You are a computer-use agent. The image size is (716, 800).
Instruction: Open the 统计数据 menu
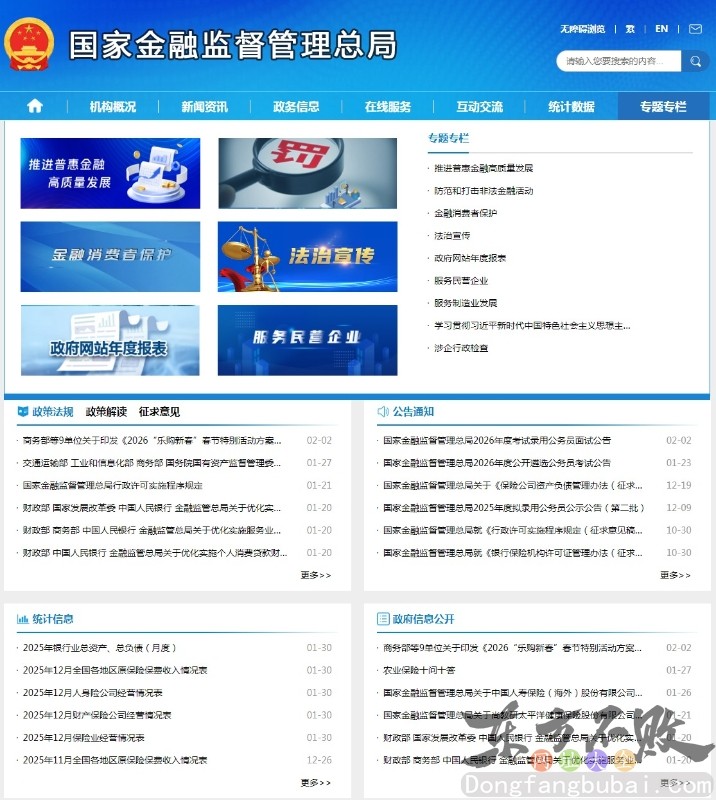(x=572, y=106)
